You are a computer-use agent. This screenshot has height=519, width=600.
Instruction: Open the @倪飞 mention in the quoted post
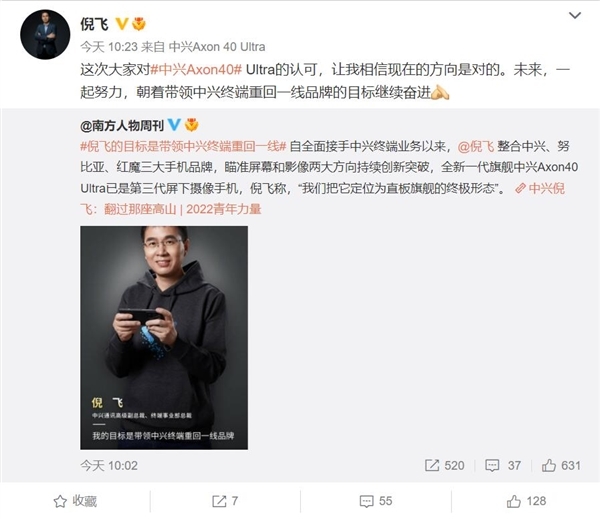(x=476, y=146)
